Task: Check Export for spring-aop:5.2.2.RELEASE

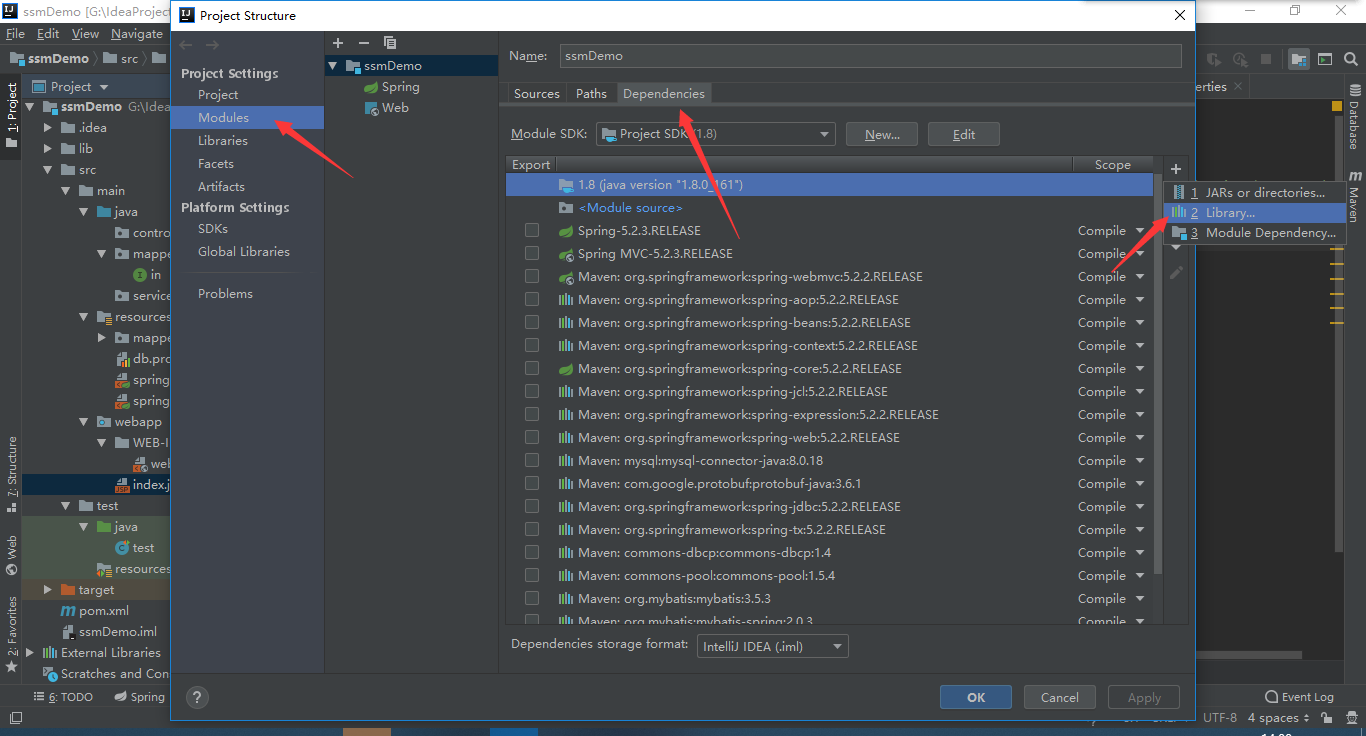Action: tap(532, 300)
